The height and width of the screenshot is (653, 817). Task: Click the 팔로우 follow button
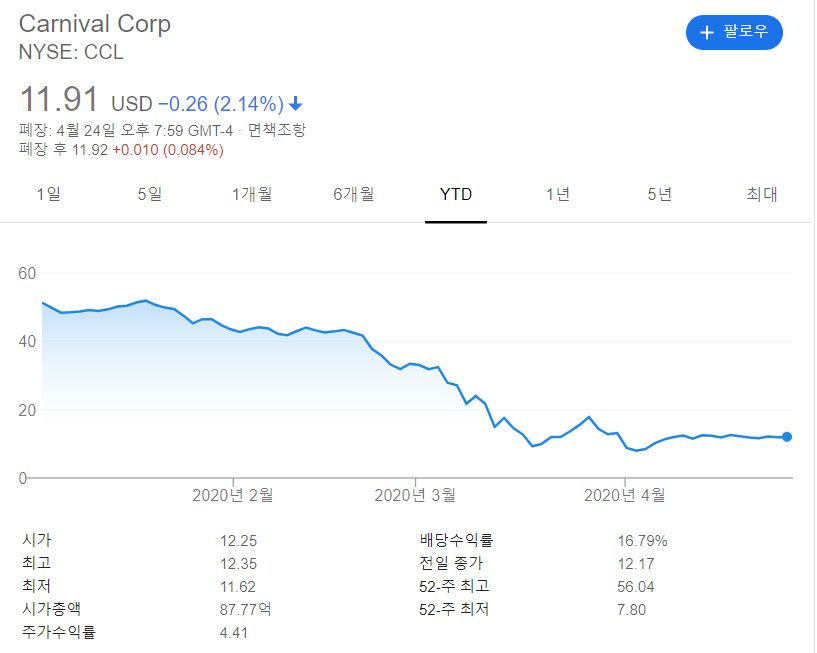(x=734, y=32)
